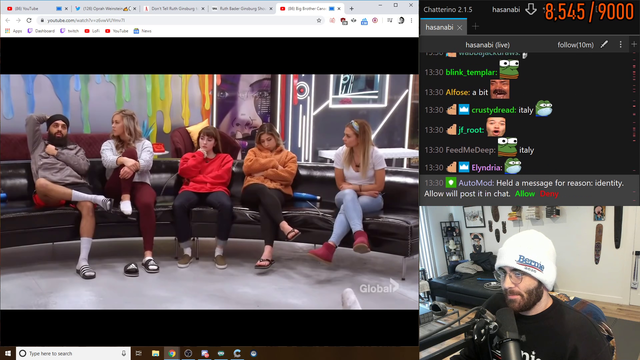
Task: Click the taskbar search microphone icon
Action: point(124,353)
